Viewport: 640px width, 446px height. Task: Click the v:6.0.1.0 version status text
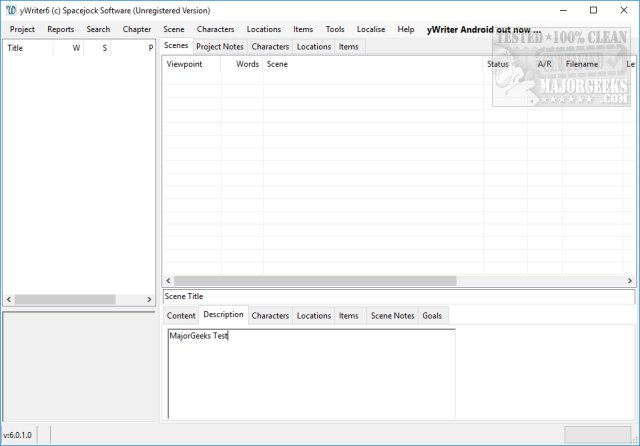tap(18, 435)
